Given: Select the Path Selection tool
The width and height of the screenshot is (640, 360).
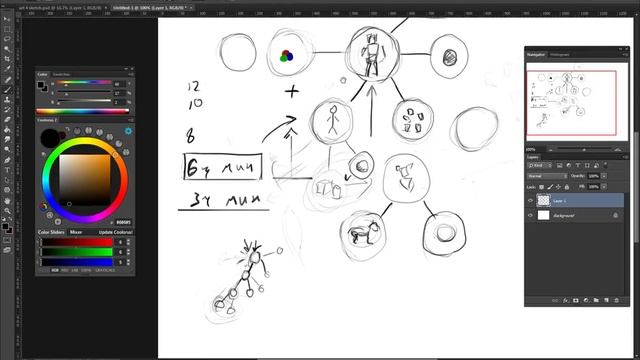Looking at the screenshot, I should [7, 180].
